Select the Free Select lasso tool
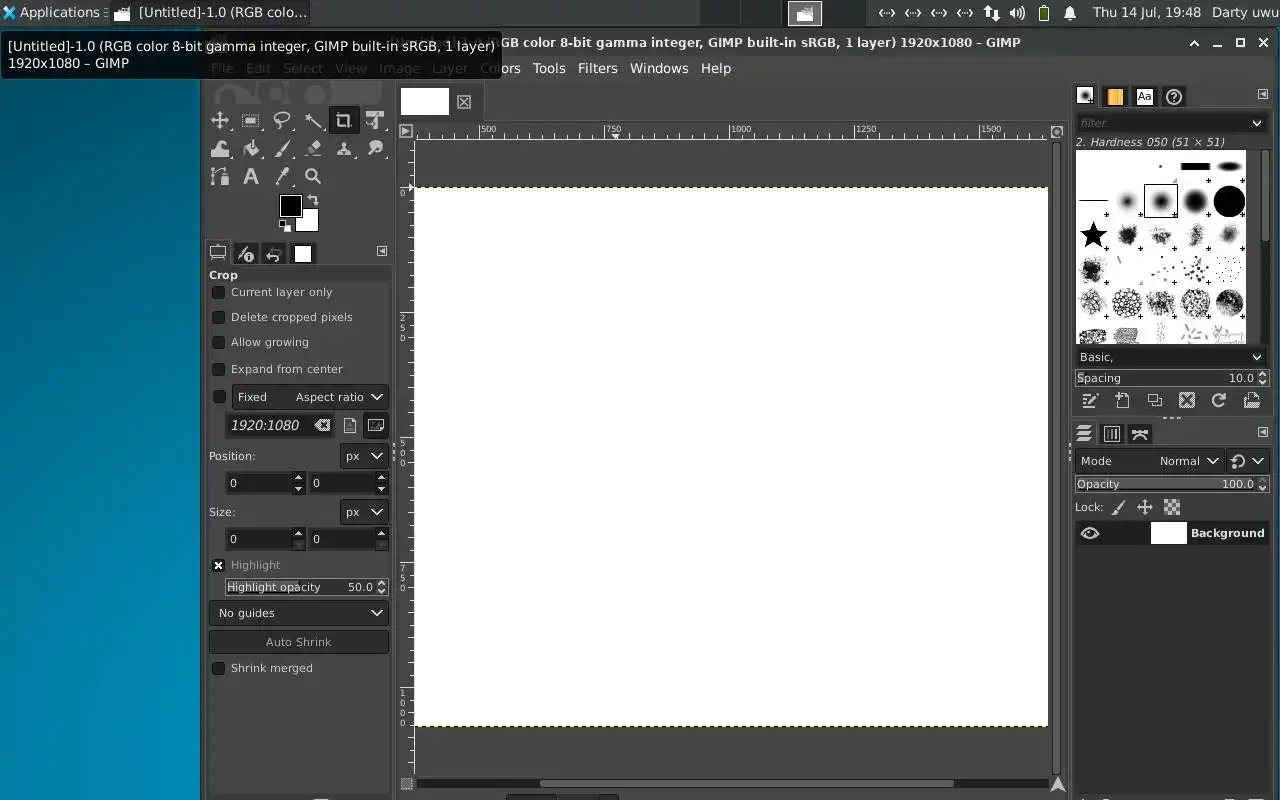Viewport: 1280px width, 800px height. (282, 121)
